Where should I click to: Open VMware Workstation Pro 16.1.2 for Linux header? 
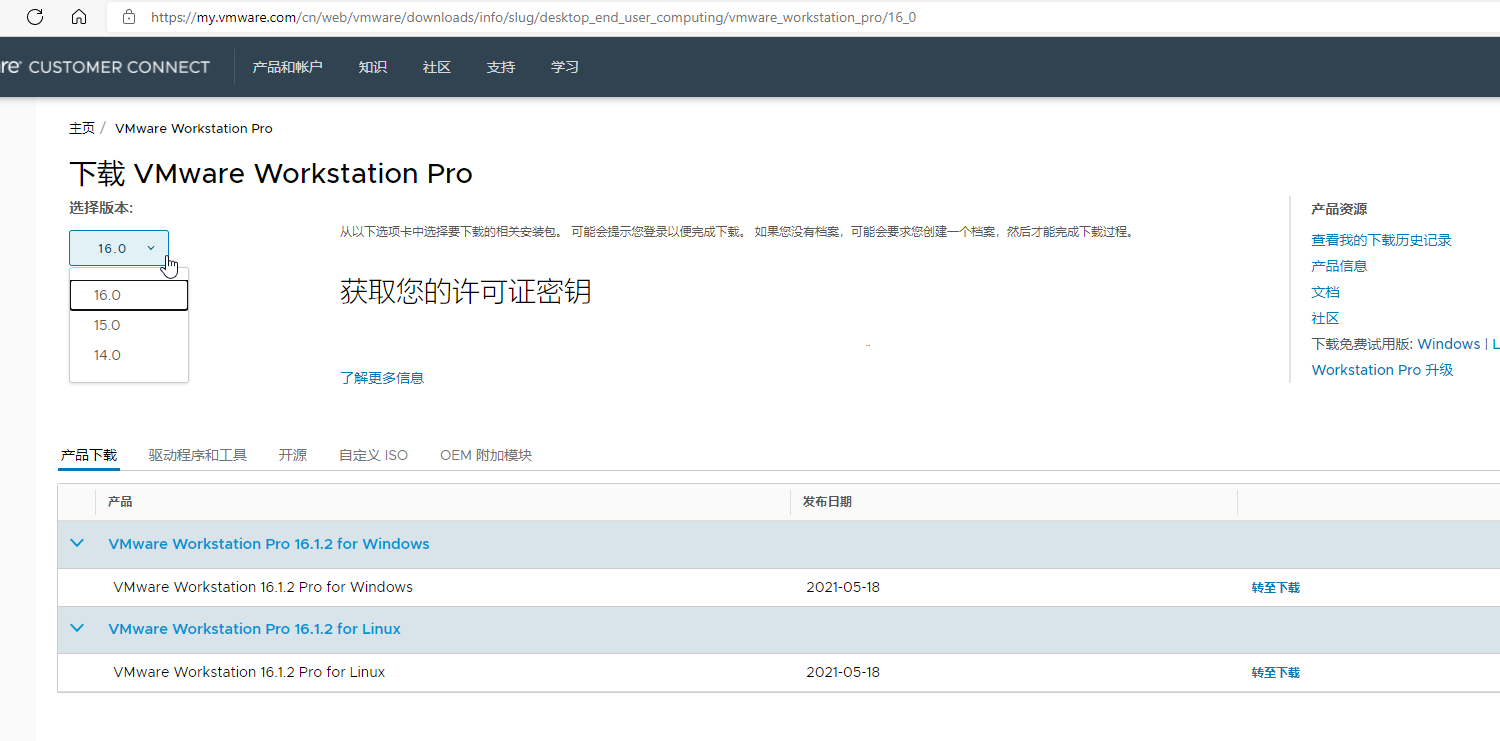pyautogui.click(x=254, y=629)
